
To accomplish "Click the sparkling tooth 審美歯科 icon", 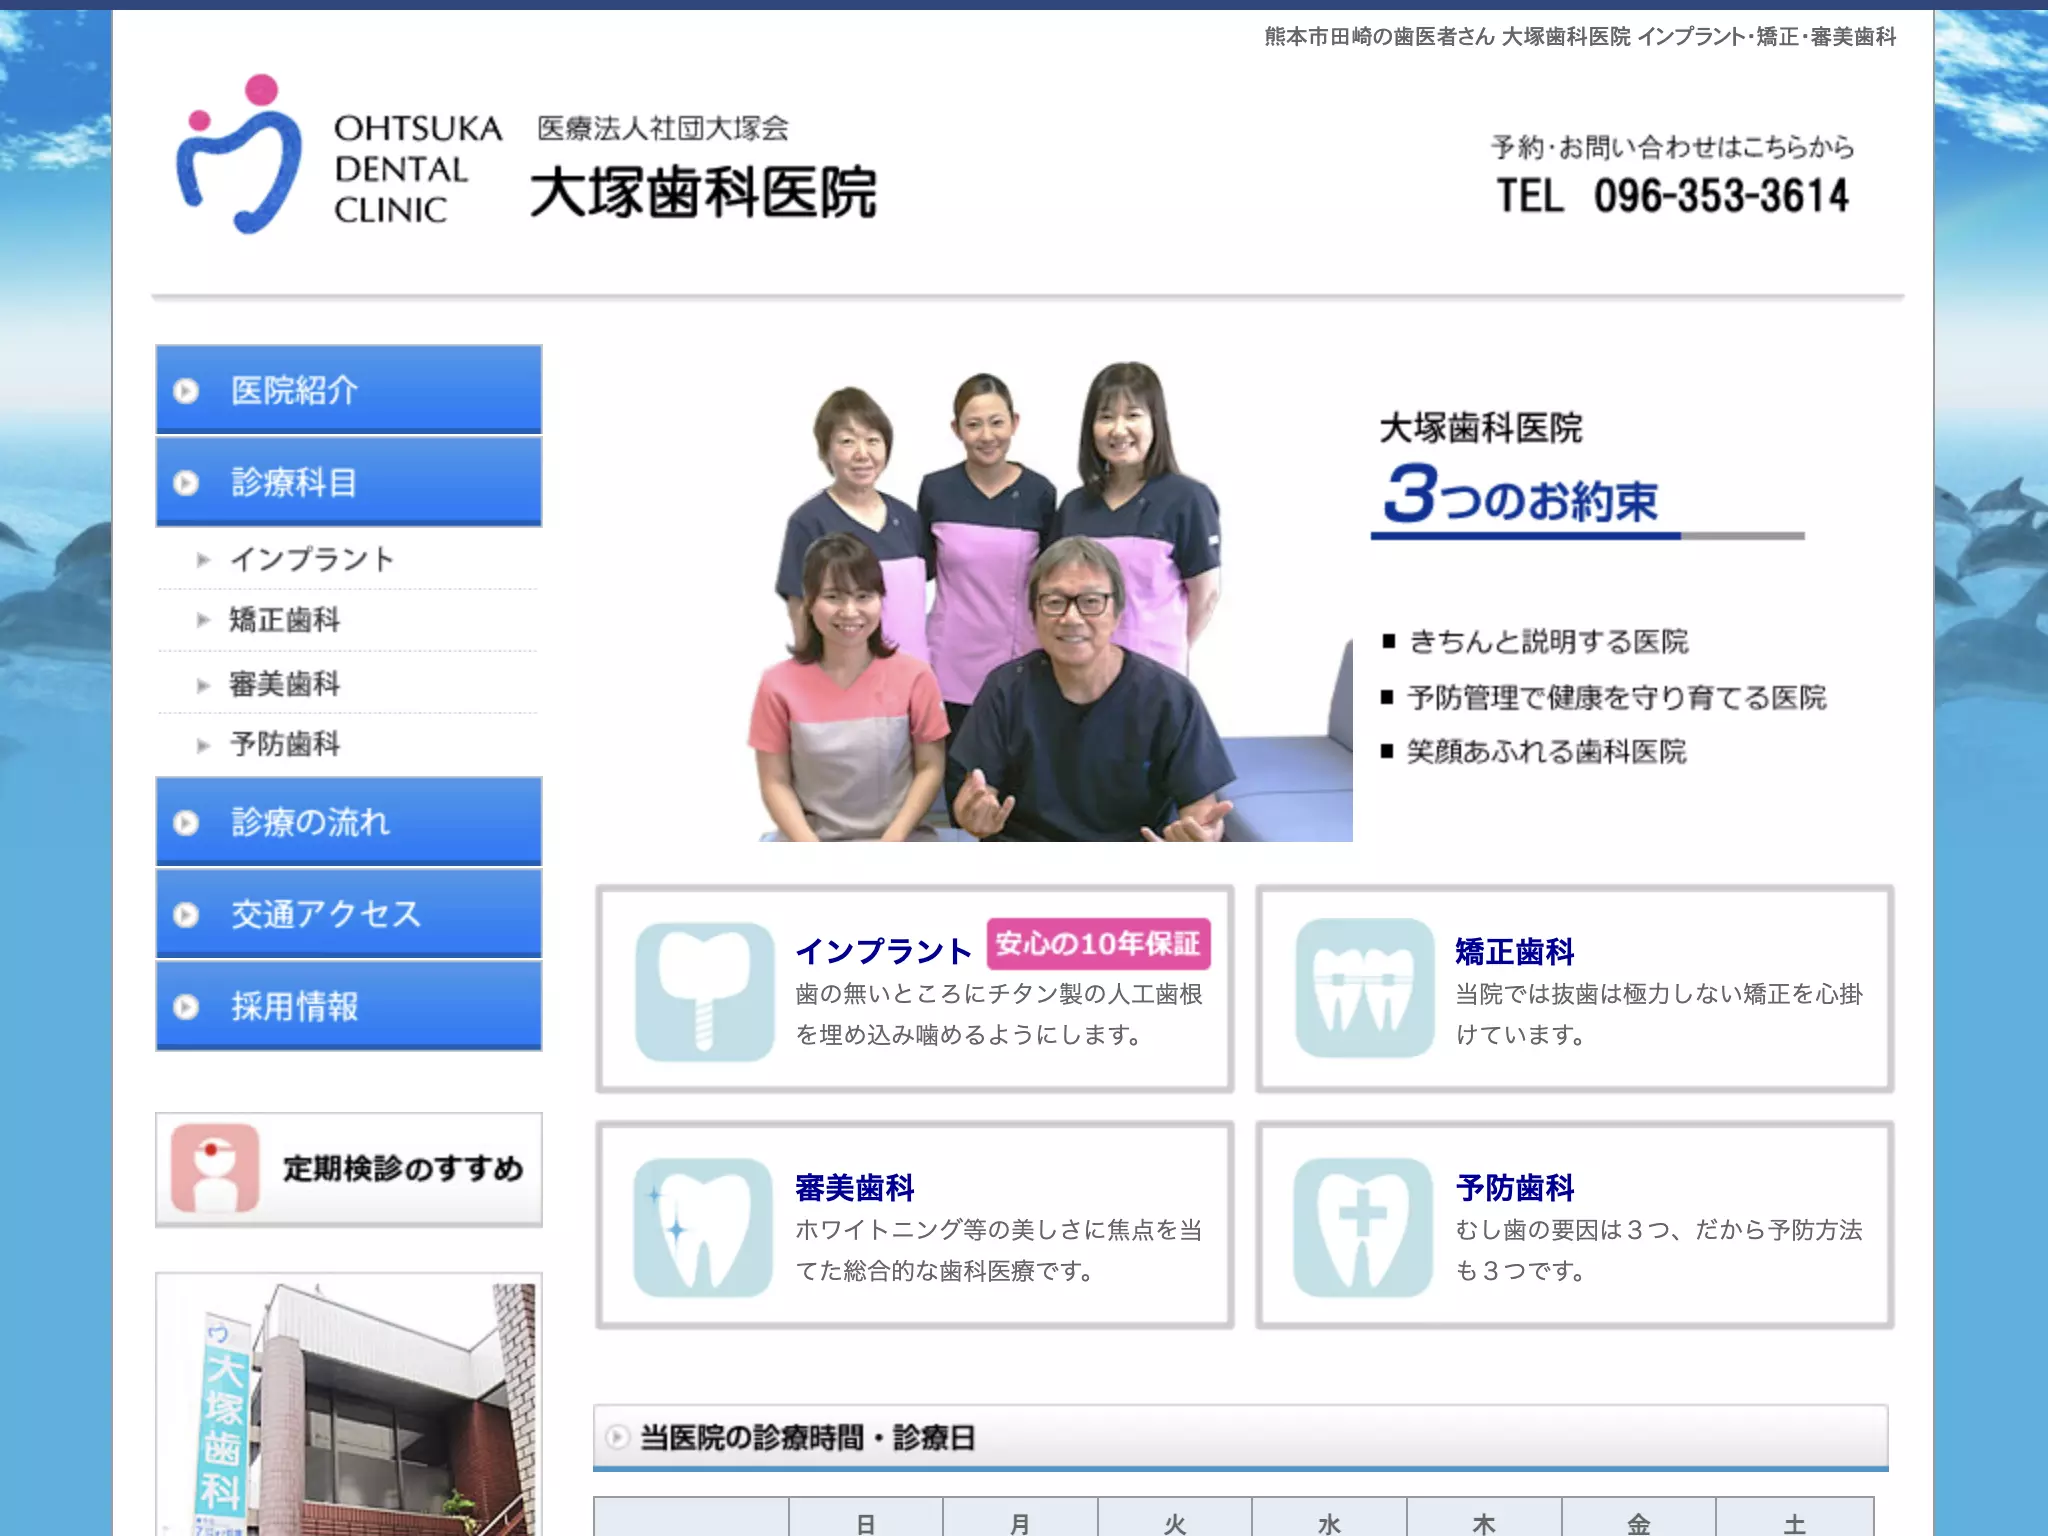I will pyautogui.click(x=702, y=1227).
